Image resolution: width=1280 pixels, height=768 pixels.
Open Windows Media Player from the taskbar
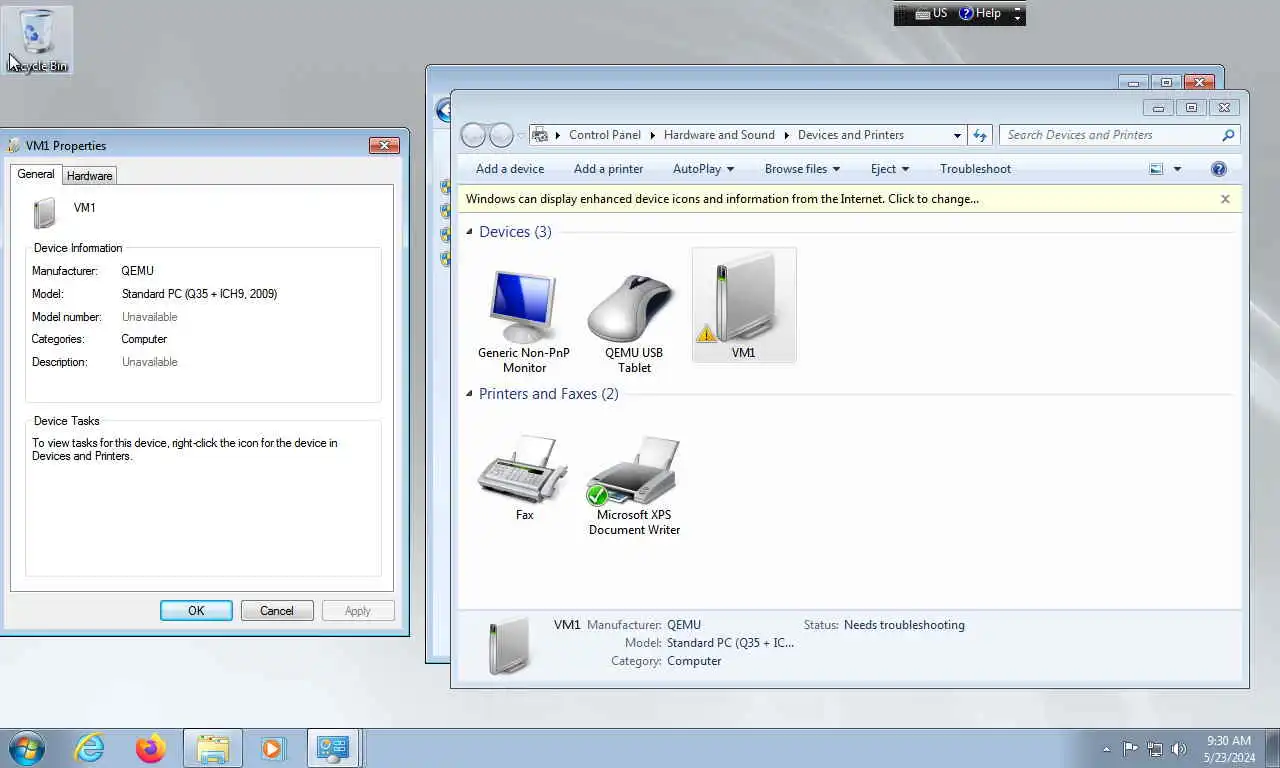[x=272, y=748]
